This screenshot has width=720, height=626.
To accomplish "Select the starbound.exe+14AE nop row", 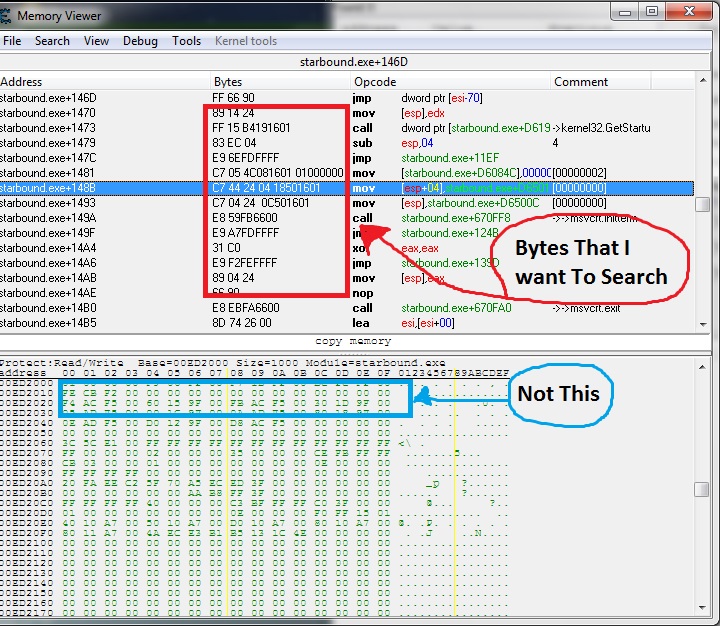I will pyautogui.click(x=347, y=293).
